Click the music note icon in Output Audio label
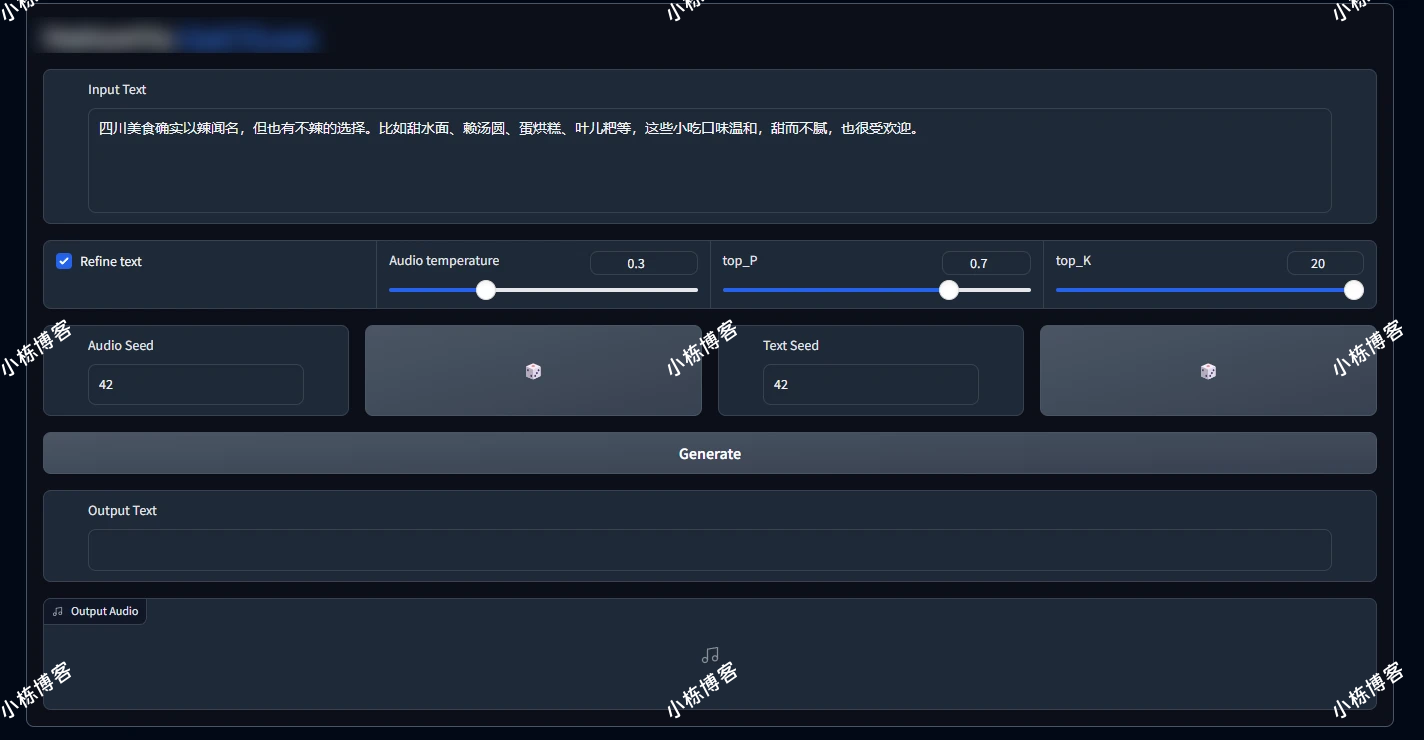Image resolution: width=1424 pixels, height=740 pixels. (58, 611)
